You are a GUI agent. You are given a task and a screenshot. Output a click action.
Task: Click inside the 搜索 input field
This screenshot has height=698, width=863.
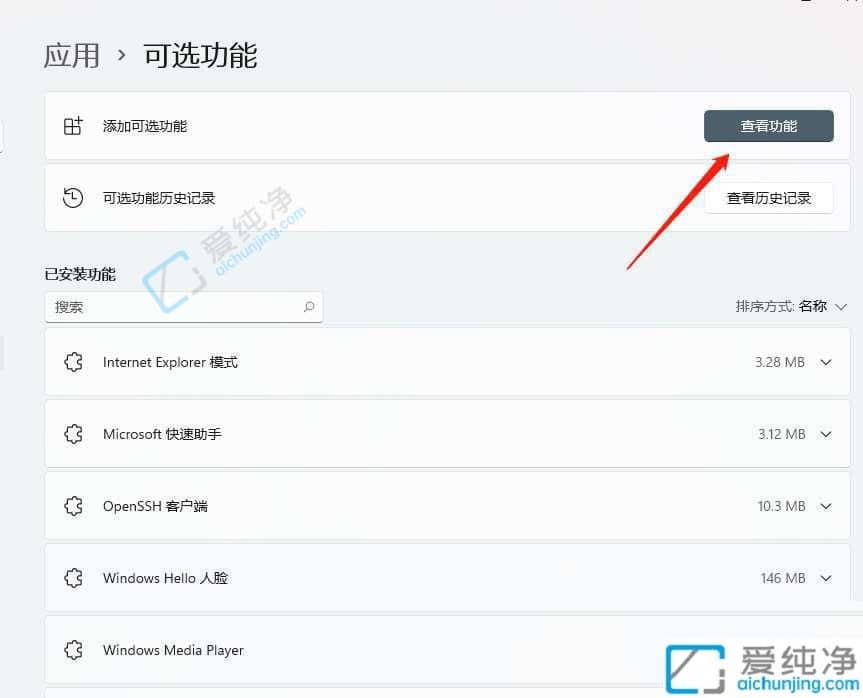[183, 307]
